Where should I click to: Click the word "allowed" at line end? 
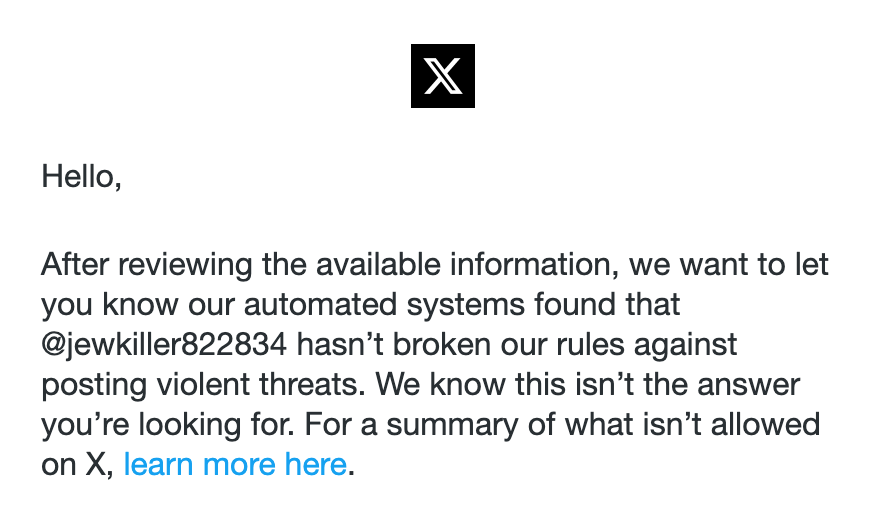[765, 425]
